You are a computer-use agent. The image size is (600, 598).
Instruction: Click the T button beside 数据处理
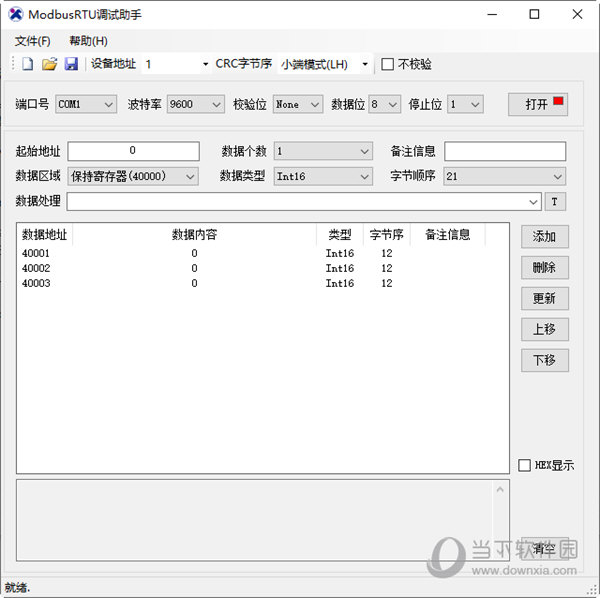(x=555, y=202)
